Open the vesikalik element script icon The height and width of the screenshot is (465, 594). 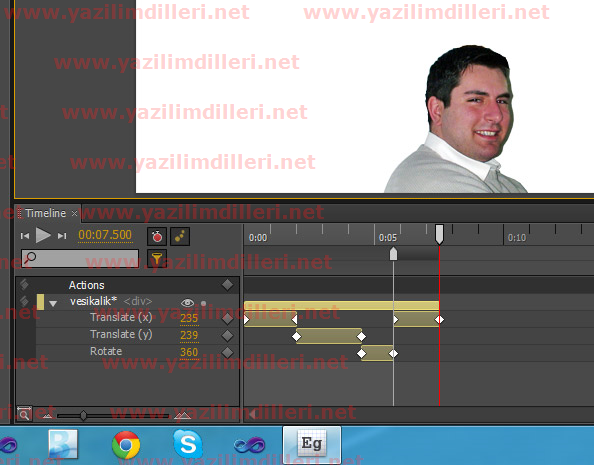coord(24,301)
